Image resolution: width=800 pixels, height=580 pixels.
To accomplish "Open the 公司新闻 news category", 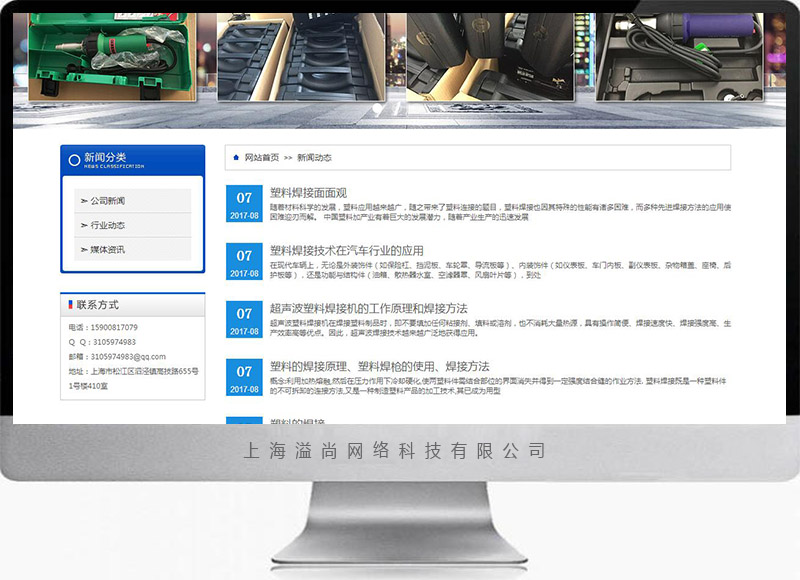I will pos(133,200).
